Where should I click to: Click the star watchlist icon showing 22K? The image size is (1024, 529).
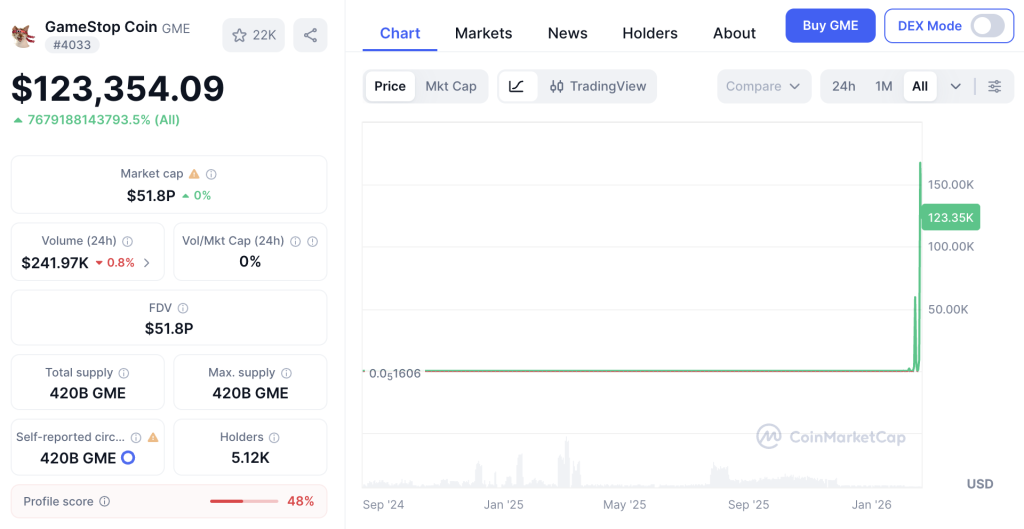click(254, 35)
